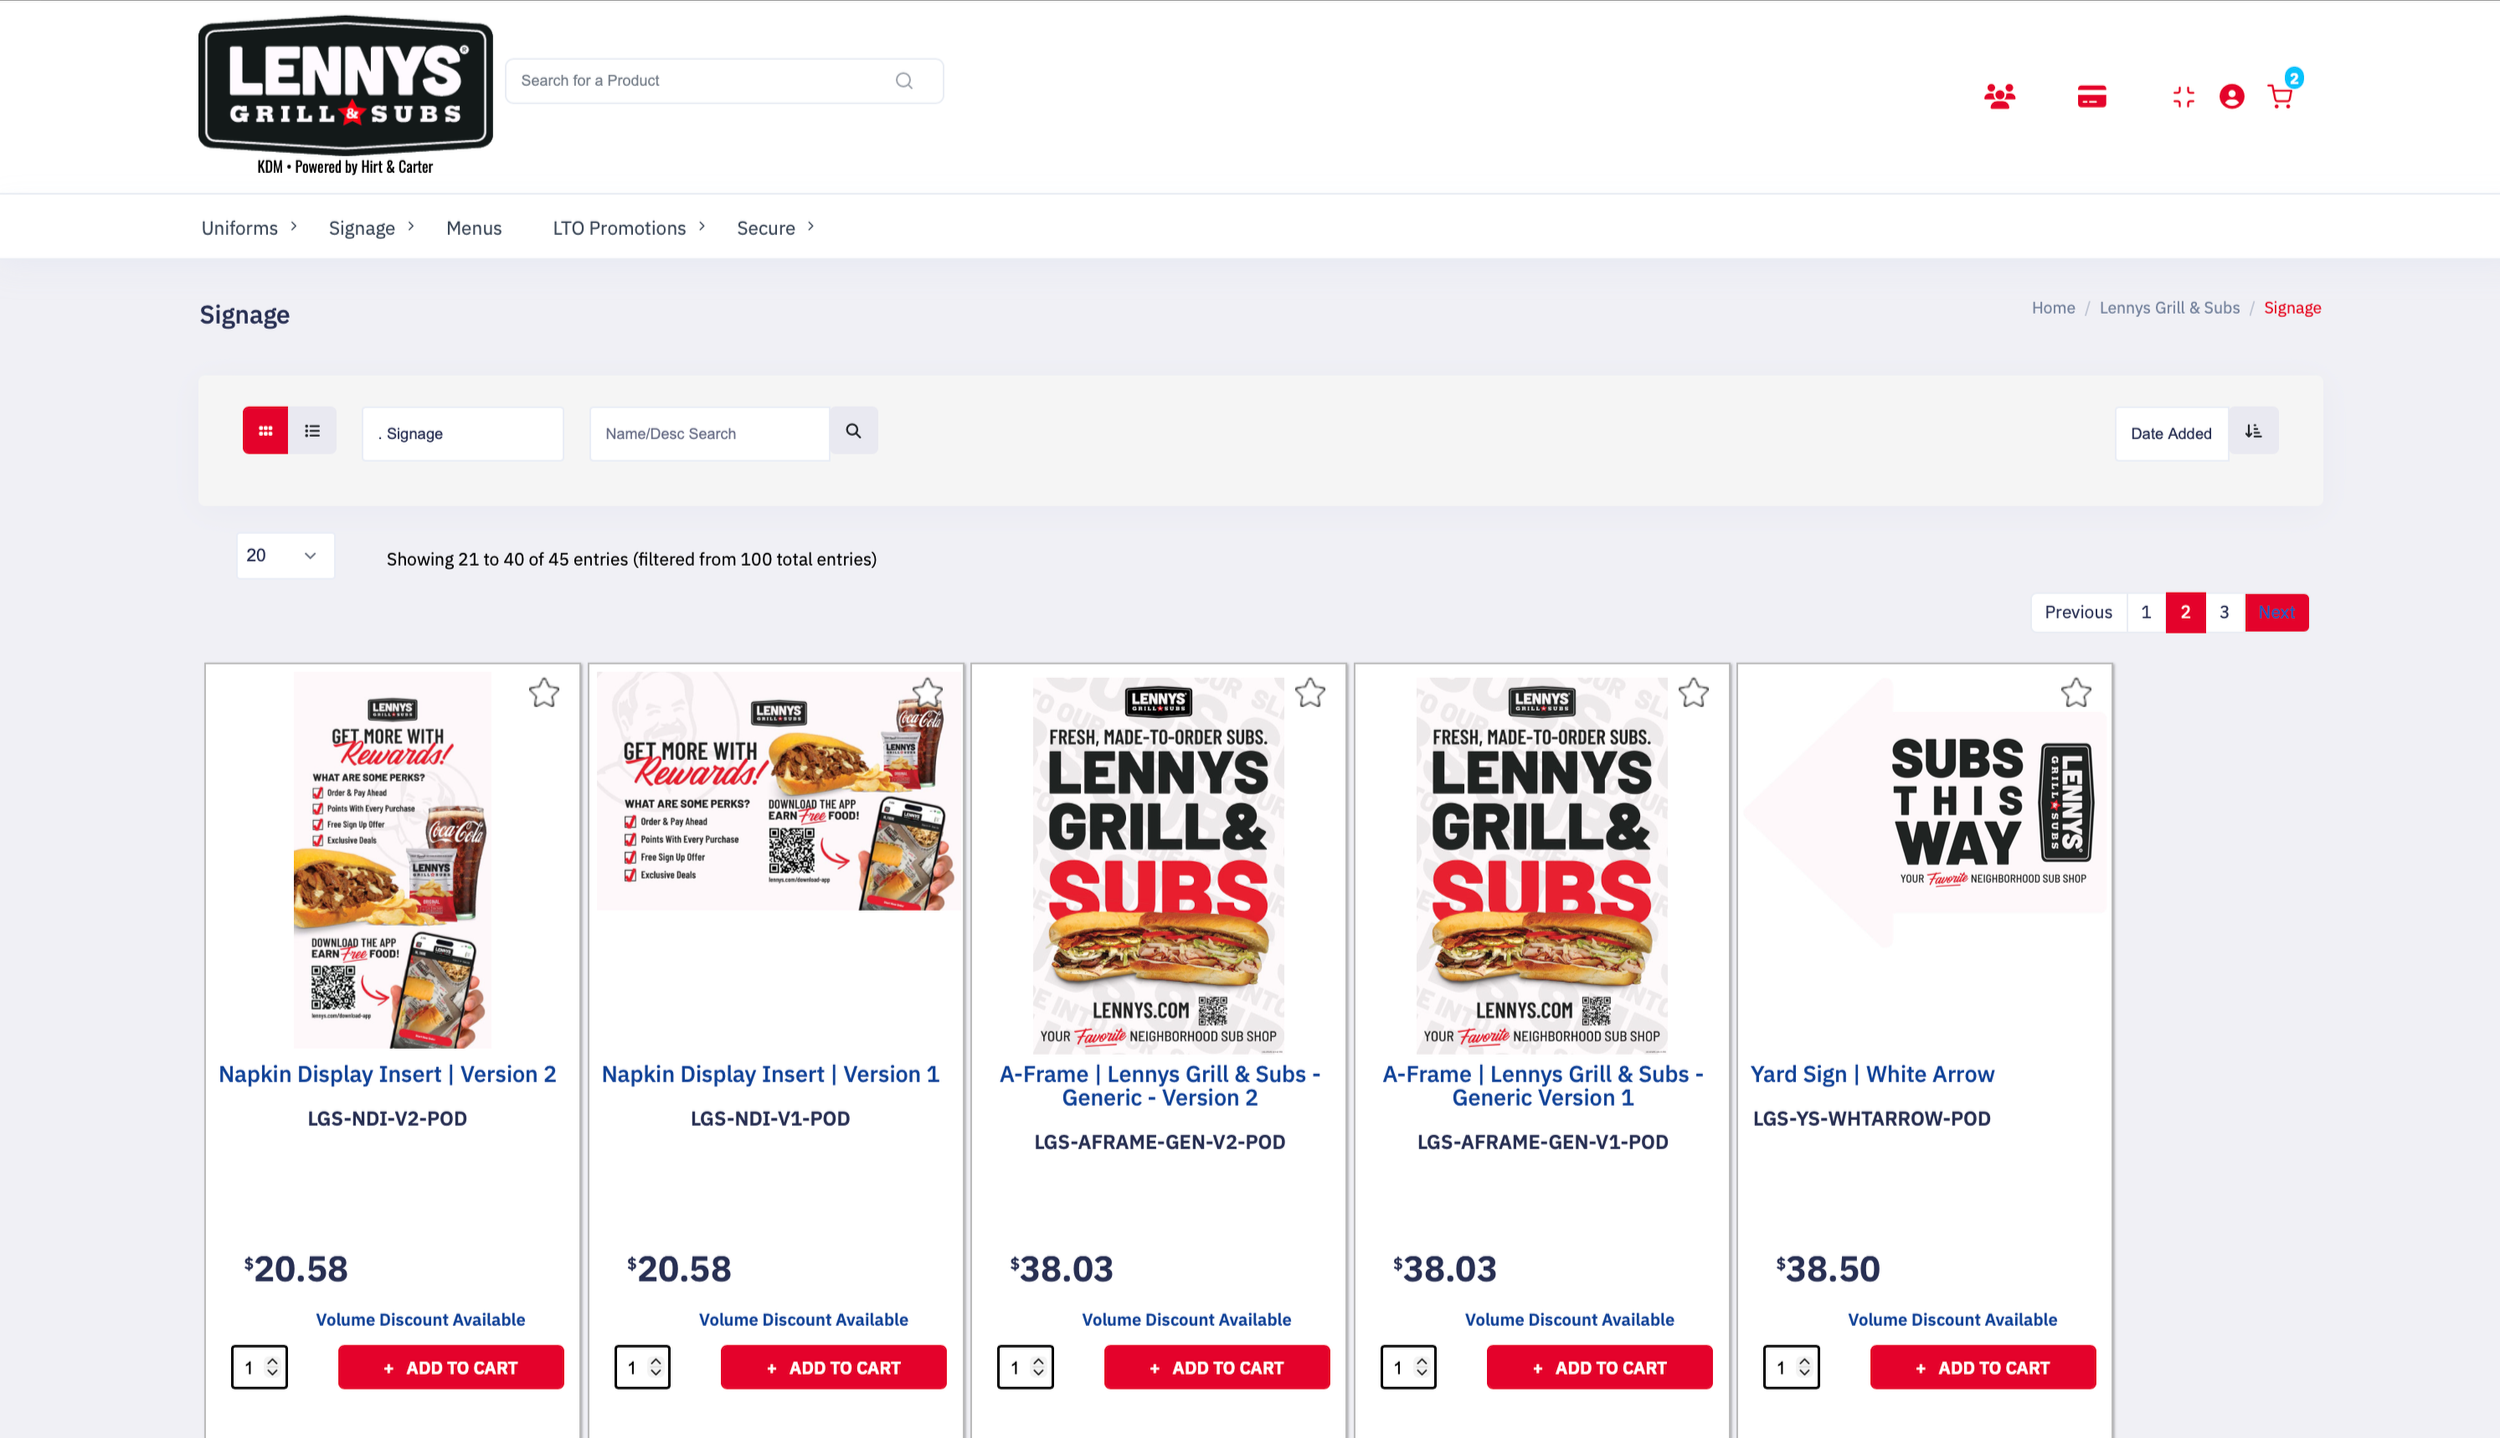This screenshot has width=2500, height=1438.
Task: Open Napkin Display Insert | Version 1 title link
Action: coord(770,1074)
